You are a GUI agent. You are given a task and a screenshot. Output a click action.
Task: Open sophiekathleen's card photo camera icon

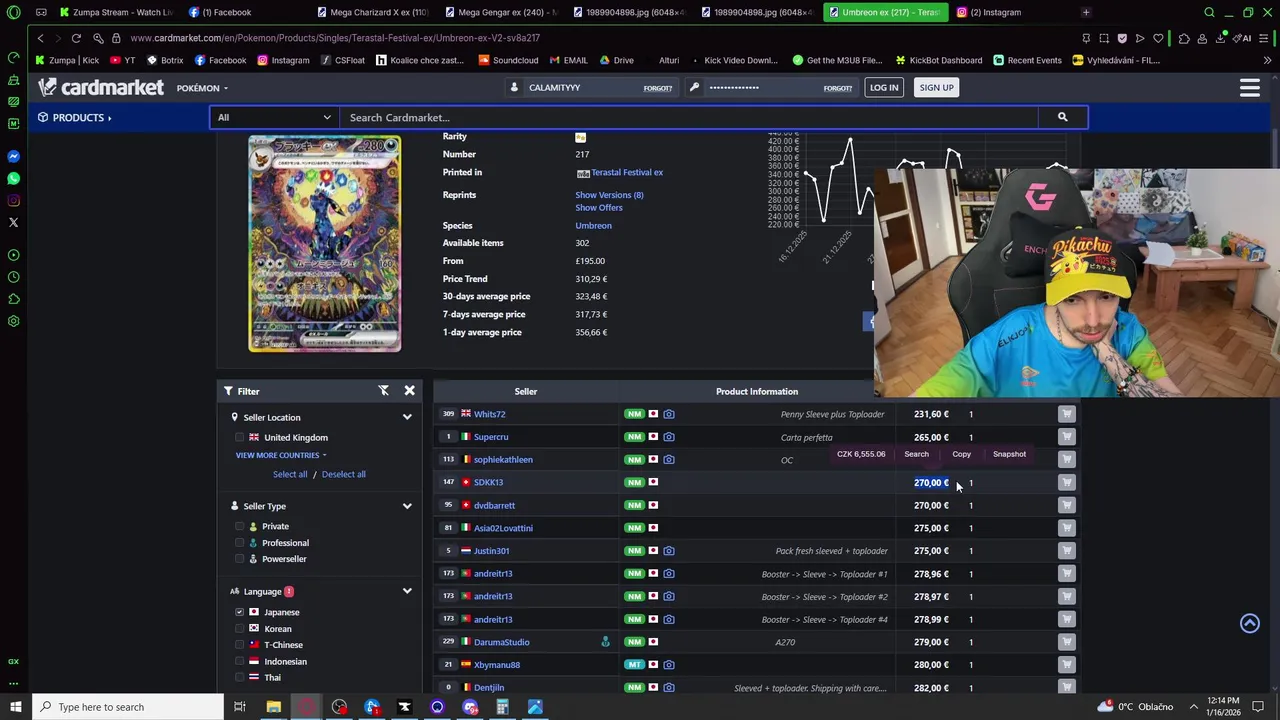click(669, 460)
